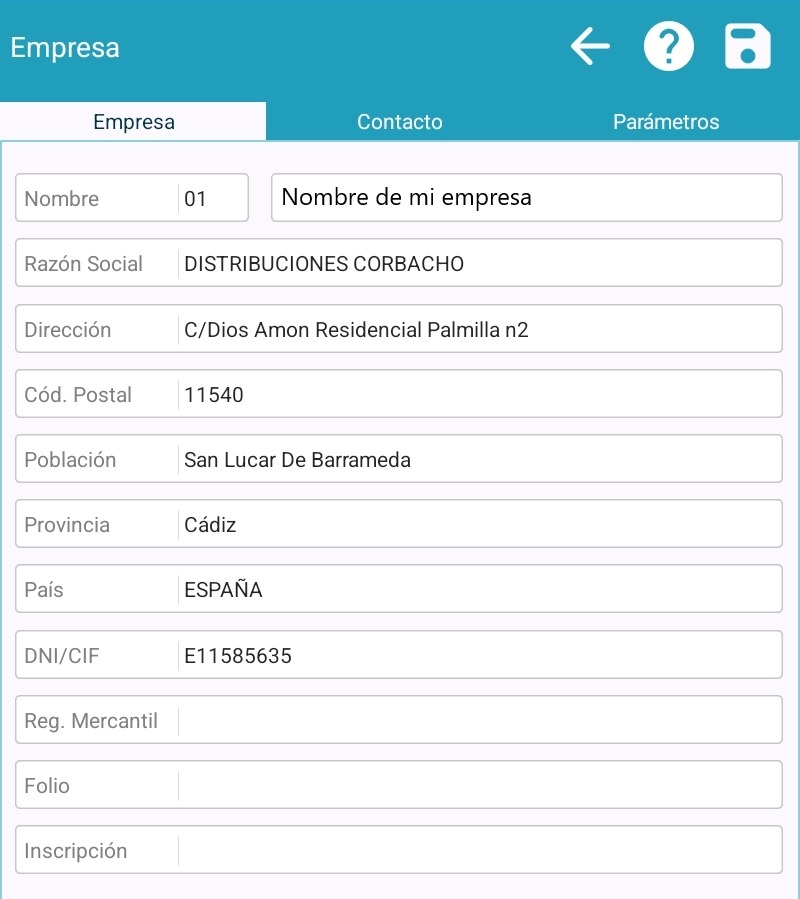Select the Empresa tab
Image resolution: width=800 pixels, height=899 pixels.
[x=133, y=122]
